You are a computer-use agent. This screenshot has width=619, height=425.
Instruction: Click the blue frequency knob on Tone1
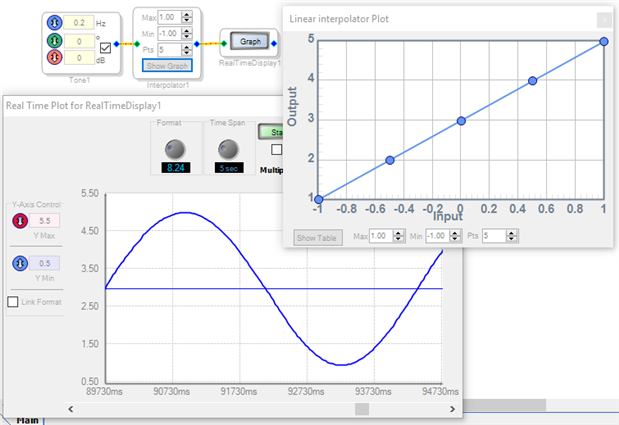pos(54,22)
